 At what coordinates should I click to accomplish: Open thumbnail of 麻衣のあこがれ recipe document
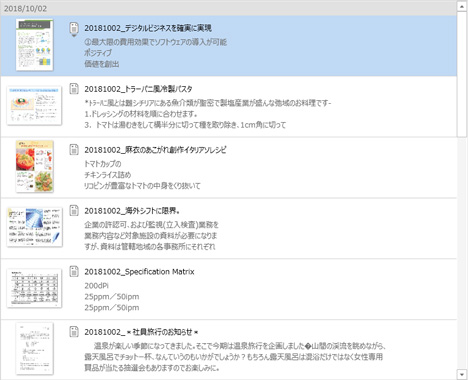(35, 166)
